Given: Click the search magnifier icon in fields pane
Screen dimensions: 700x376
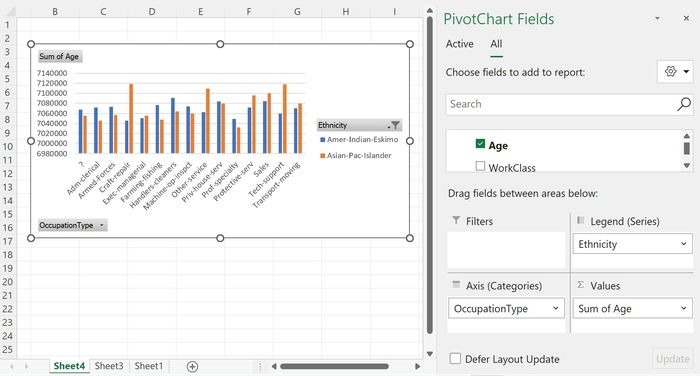Looking at the screenshot, I should (x=683, y=104).
